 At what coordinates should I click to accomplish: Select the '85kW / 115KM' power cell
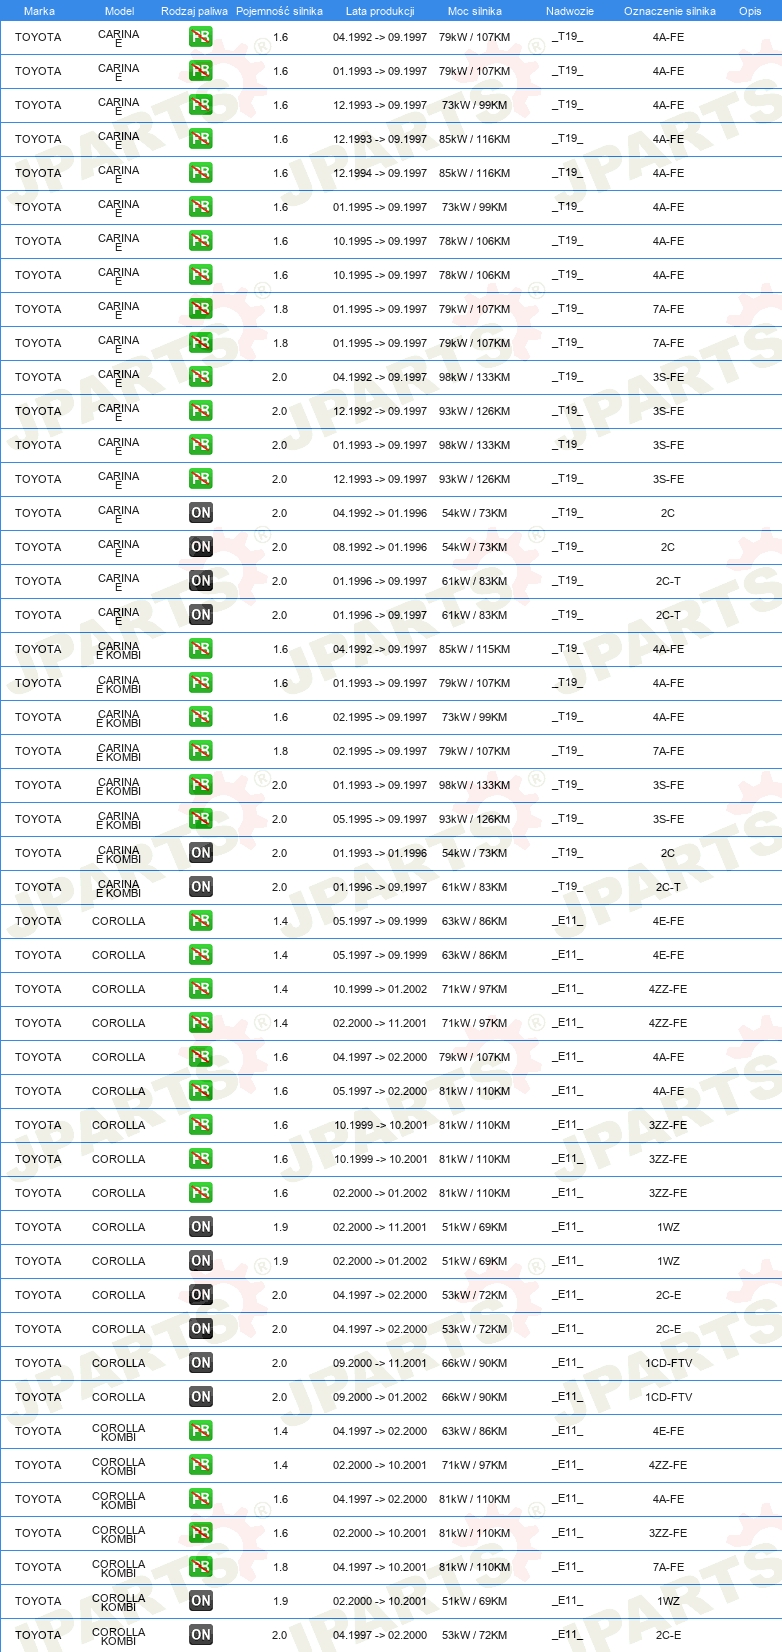pos(475,649)
